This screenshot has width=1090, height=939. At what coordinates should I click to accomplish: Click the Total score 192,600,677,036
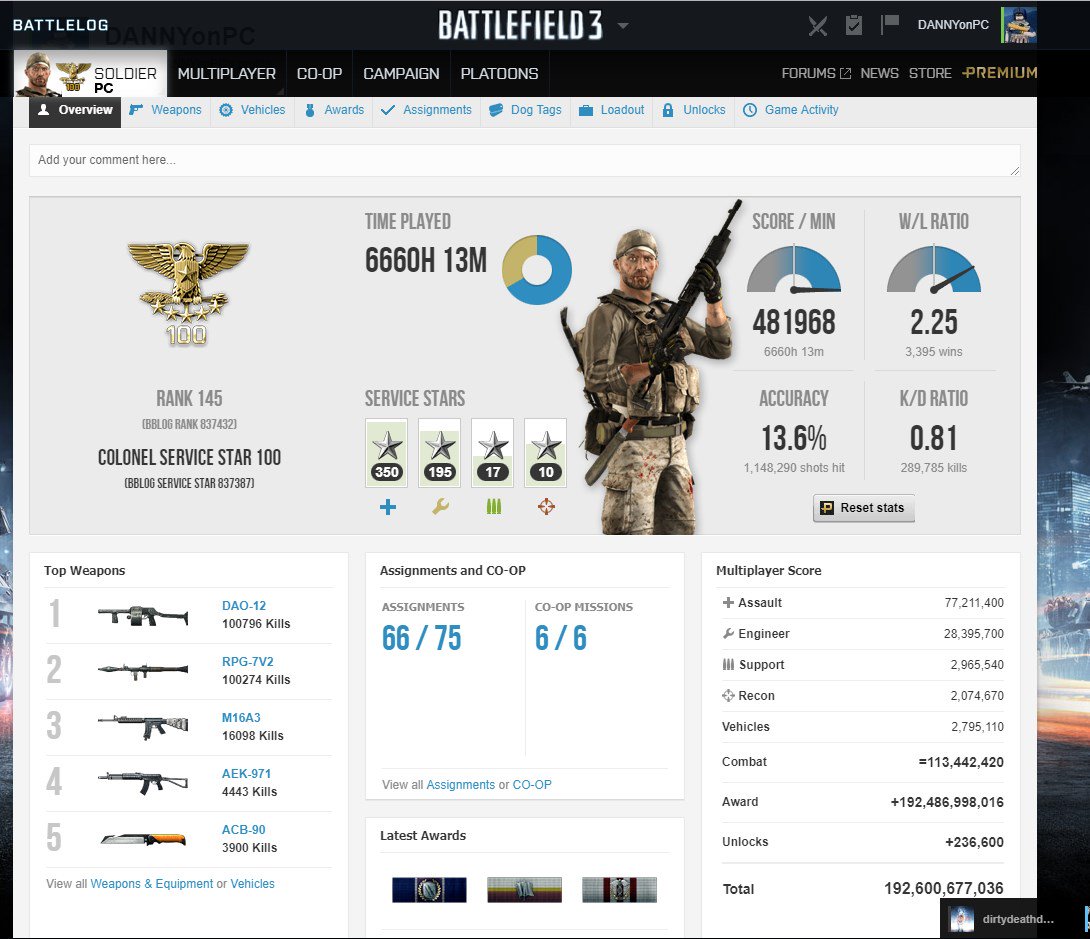(x=943, y=888)
